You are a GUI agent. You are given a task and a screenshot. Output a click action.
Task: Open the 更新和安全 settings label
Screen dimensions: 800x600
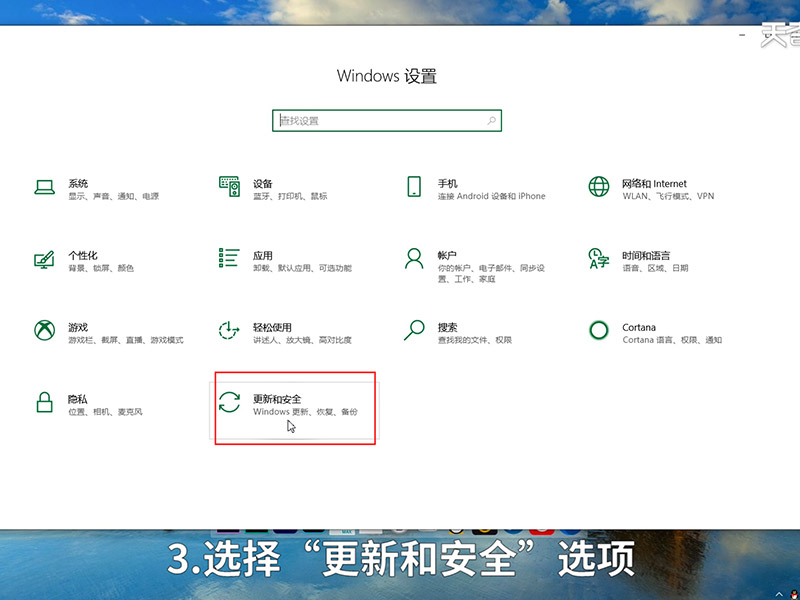coord(277,399)
